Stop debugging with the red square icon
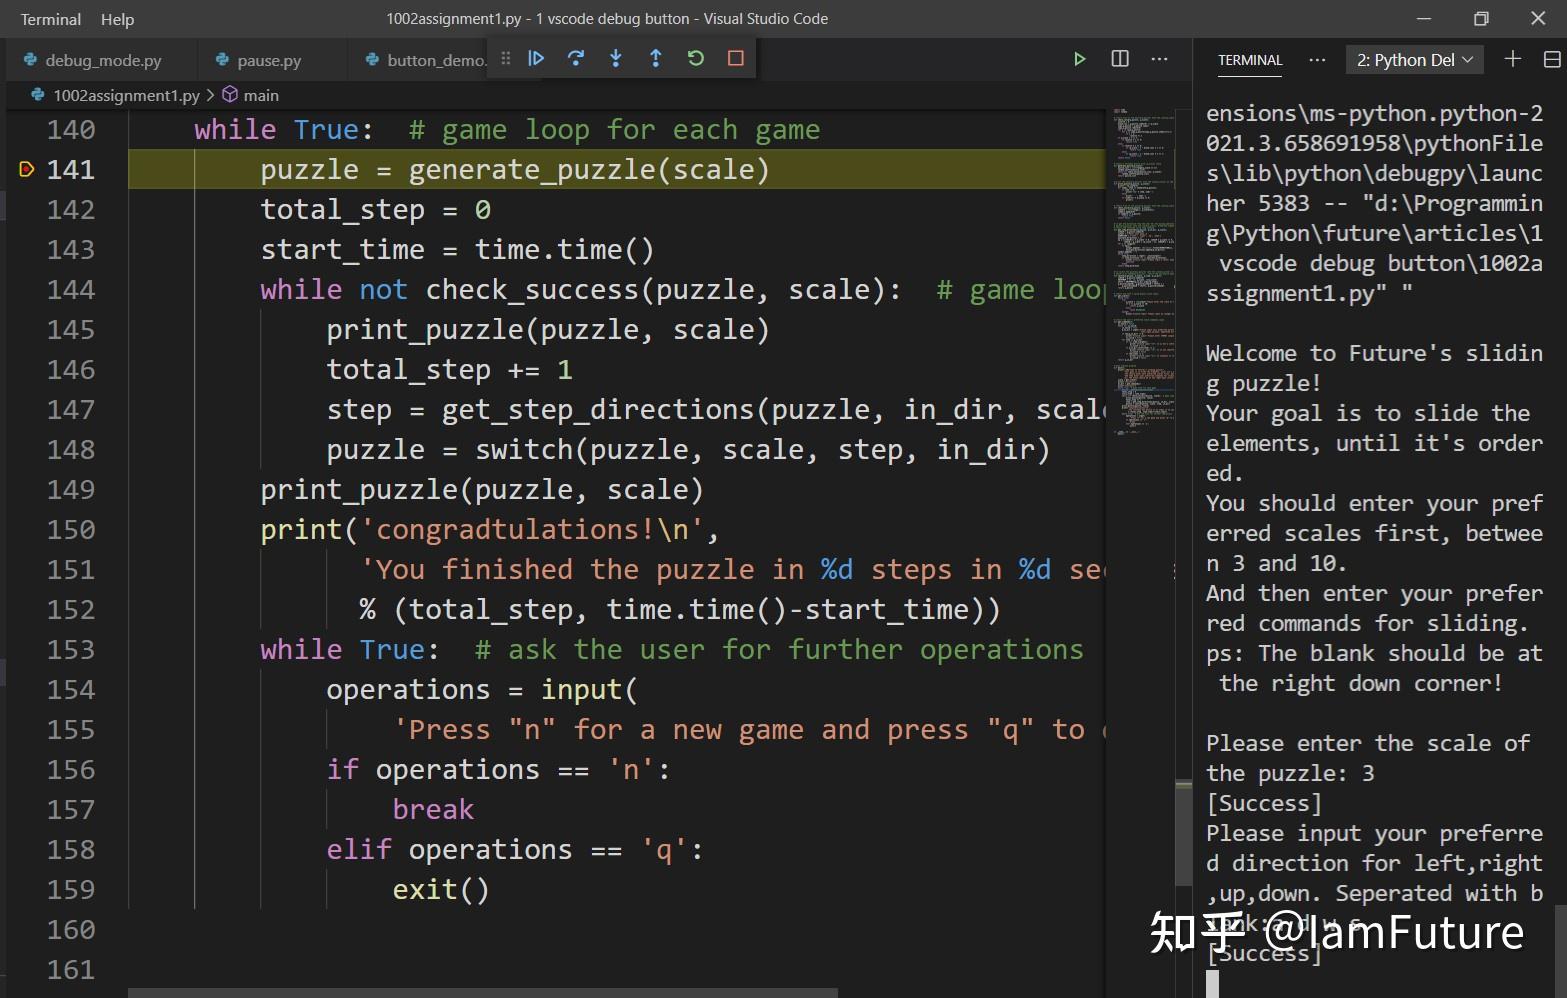This screenshot has height=998, width=1567. [736, 58]
